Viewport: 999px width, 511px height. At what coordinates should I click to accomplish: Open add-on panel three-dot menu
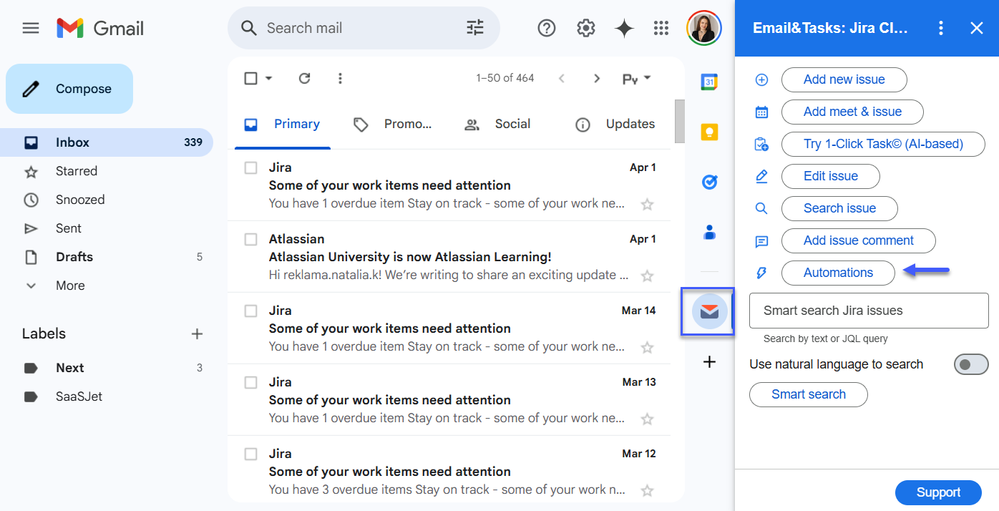pyautogui.click(x=940, y=28)
